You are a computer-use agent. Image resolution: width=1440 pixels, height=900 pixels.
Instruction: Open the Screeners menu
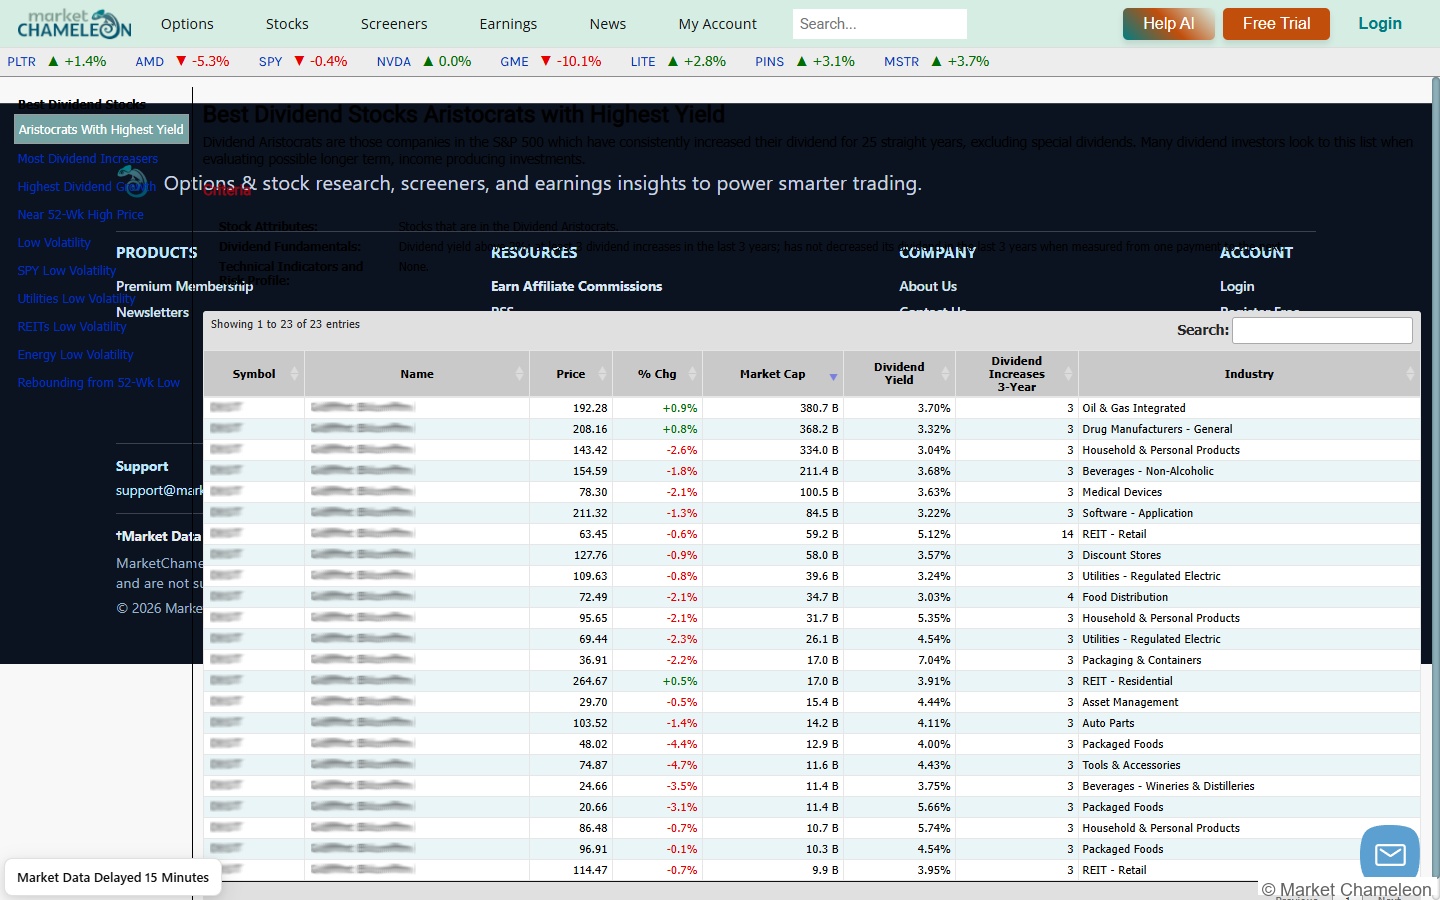click(x=394, y=24)
